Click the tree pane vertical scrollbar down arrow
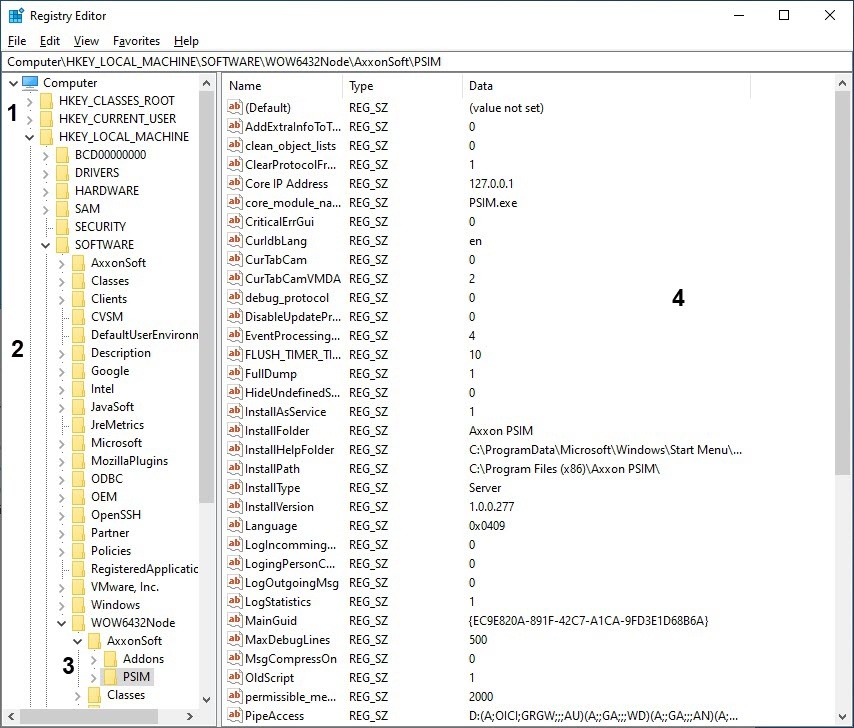 tap(207, 700)
